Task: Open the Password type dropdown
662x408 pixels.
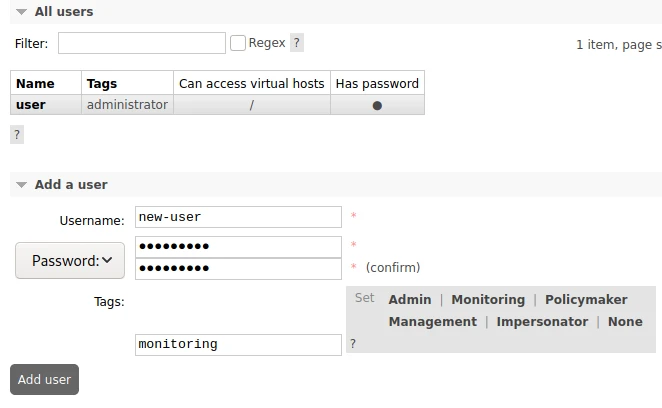Action: (70, 260)
